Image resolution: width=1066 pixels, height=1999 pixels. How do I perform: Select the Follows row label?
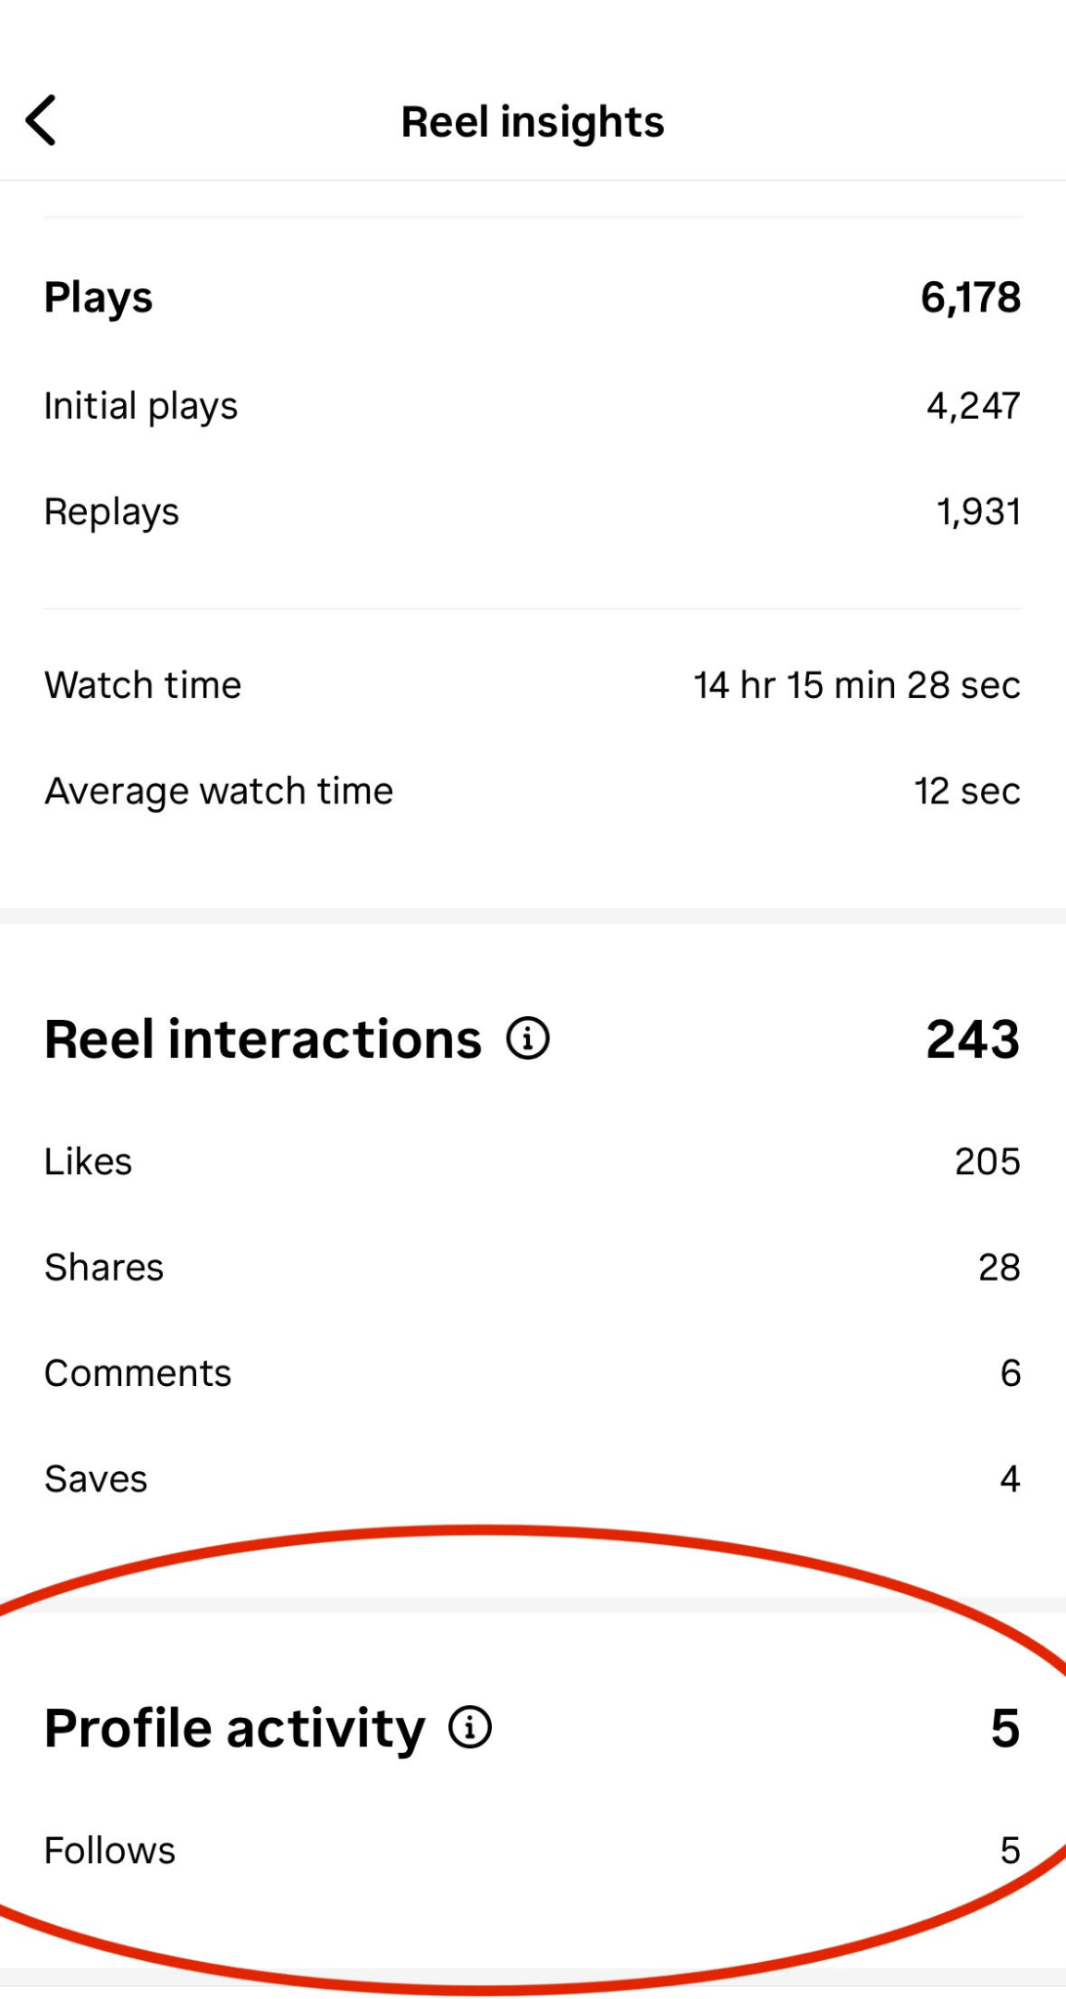click(110, 1850)
